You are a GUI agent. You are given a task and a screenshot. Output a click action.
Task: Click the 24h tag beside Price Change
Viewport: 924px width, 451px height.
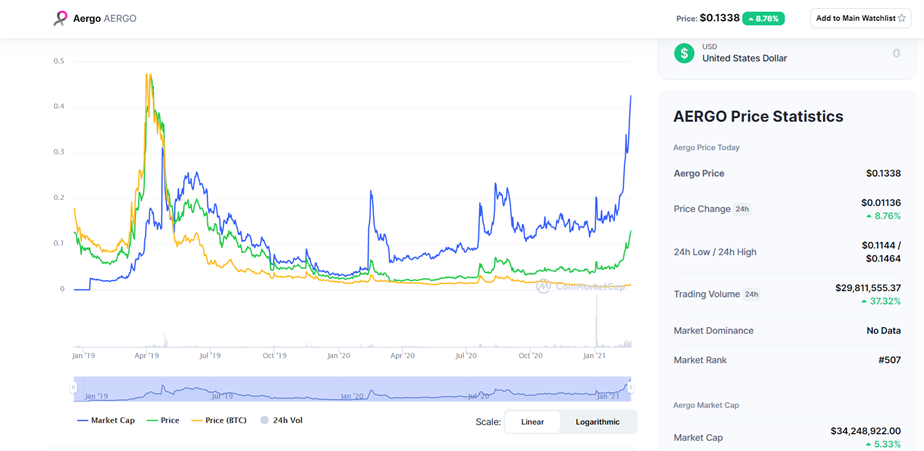[741, 209]
